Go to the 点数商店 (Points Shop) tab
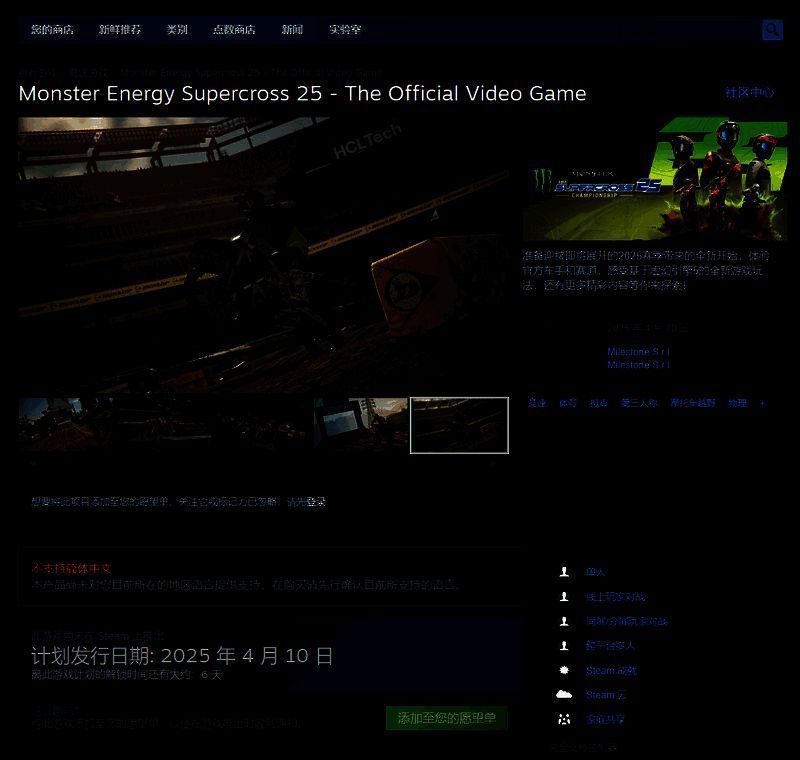800x760 pixels. 234,30
